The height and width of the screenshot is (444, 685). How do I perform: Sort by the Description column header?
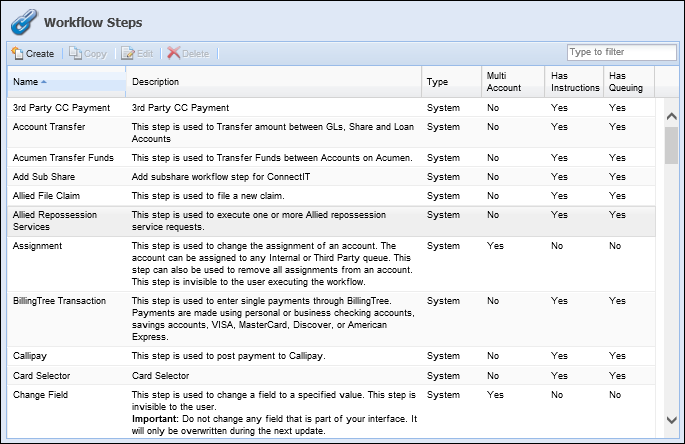[274, 82]
